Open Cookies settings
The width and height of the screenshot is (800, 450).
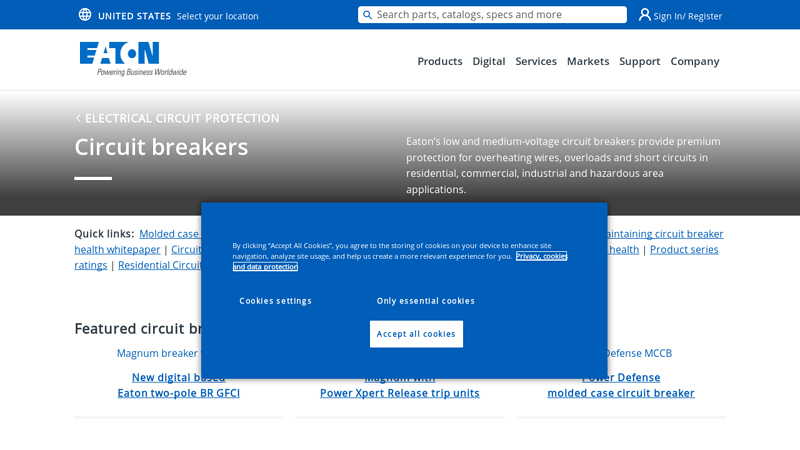pyautogui.click(x=275, y=301)
